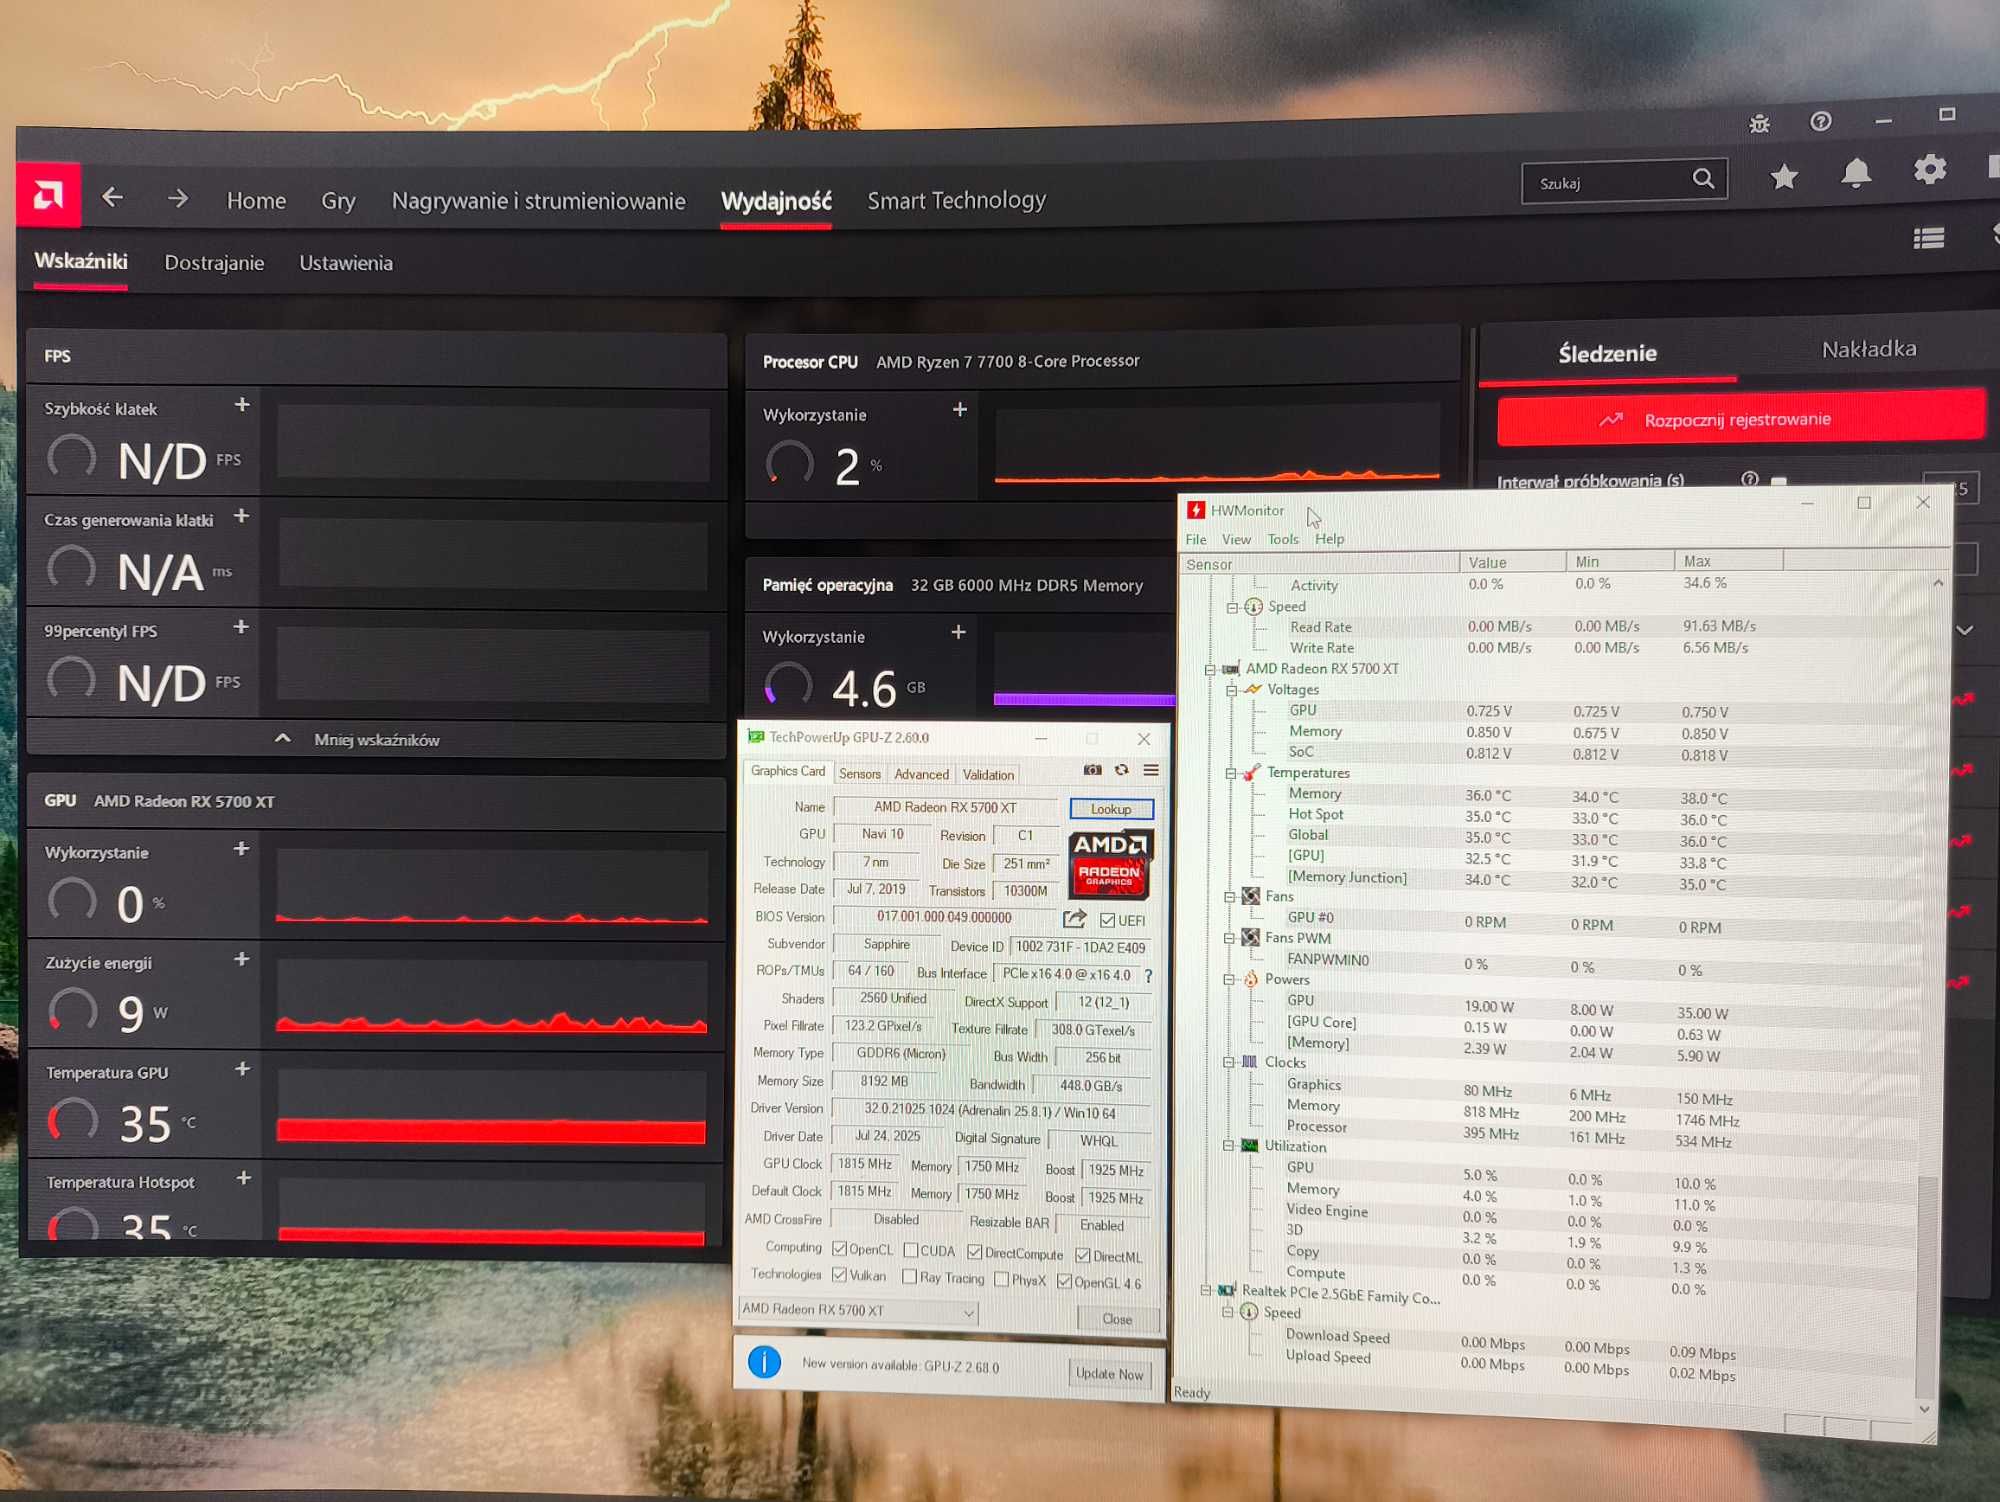Viewport: 2000px width, 1502px height.
Task: Add 99percentyl FPS metric with plus
Action: 241,627
